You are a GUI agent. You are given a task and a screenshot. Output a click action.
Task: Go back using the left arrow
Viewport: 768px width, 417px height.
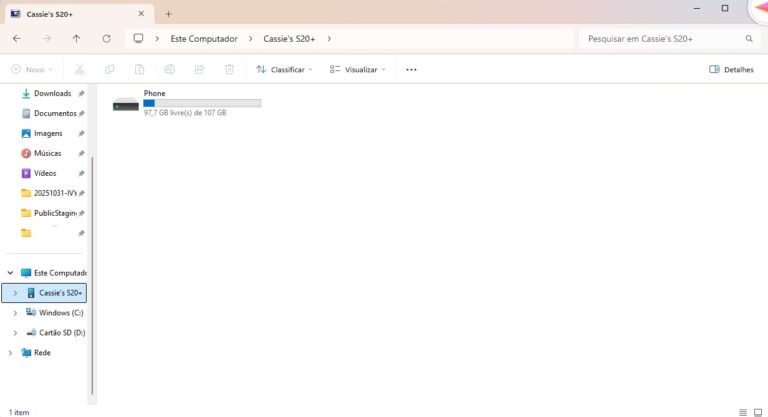tap(17, 39)
